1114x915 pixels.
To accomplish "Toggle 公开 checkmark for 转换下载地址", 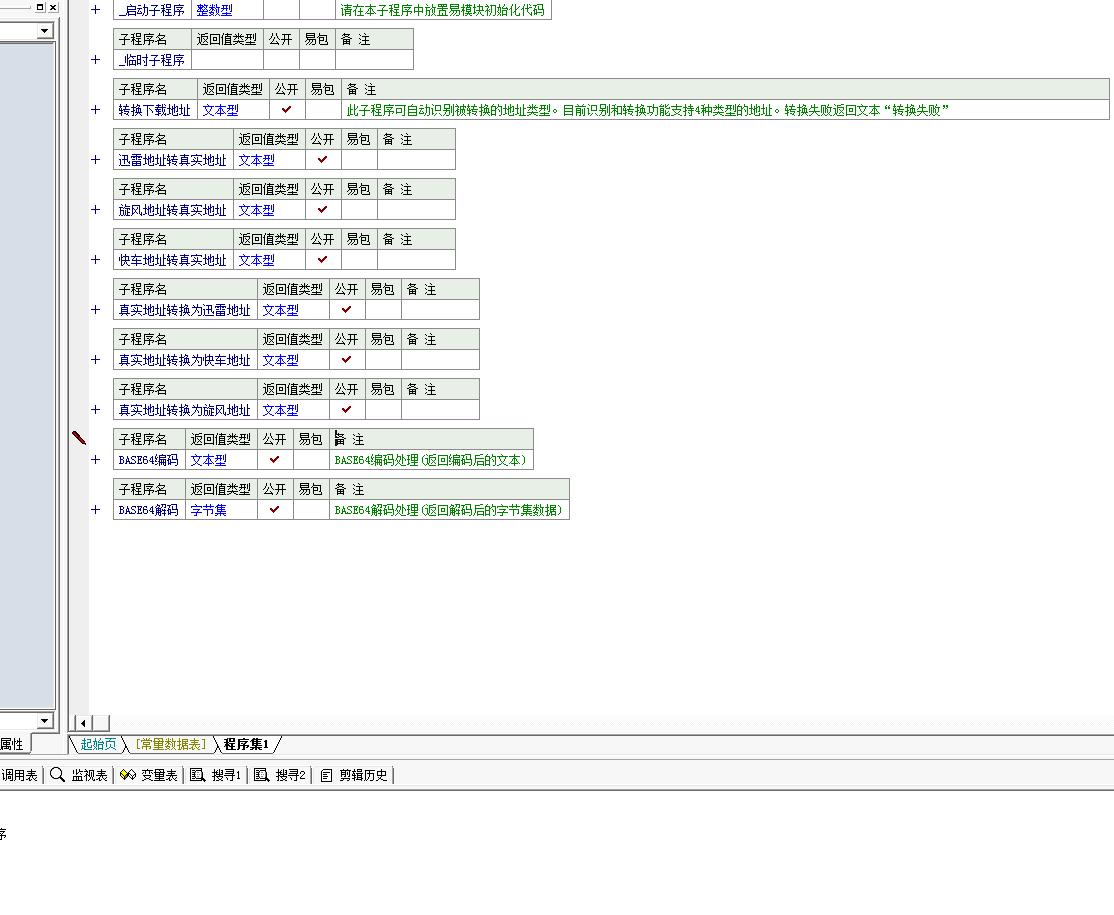I will pyautogui.click(x=286, y=109).
